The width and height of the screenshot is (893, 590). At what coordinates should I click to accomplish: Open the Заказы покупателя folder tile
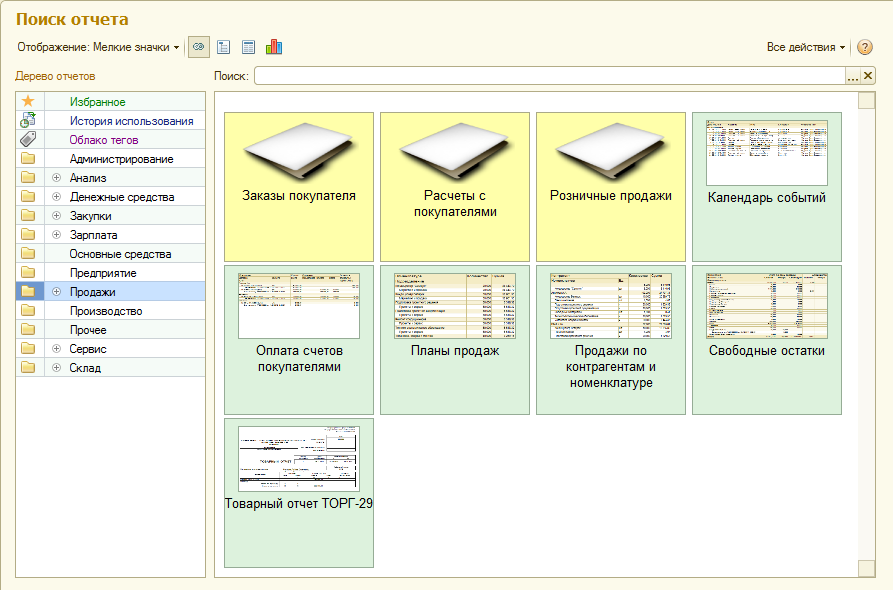click(x=299, y=186)
